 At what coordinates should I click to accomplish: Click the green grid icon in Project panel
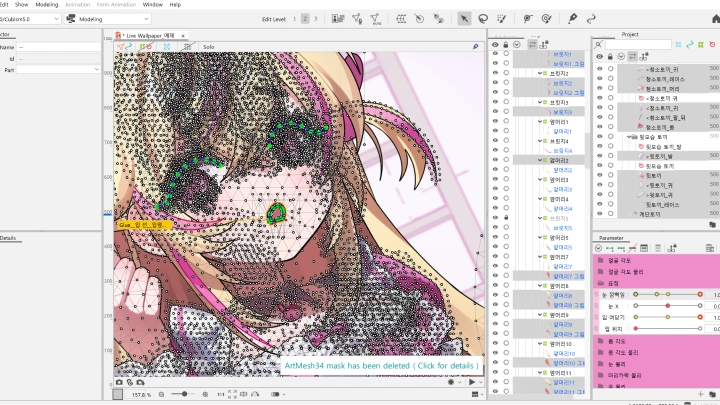tap(701, 45)
